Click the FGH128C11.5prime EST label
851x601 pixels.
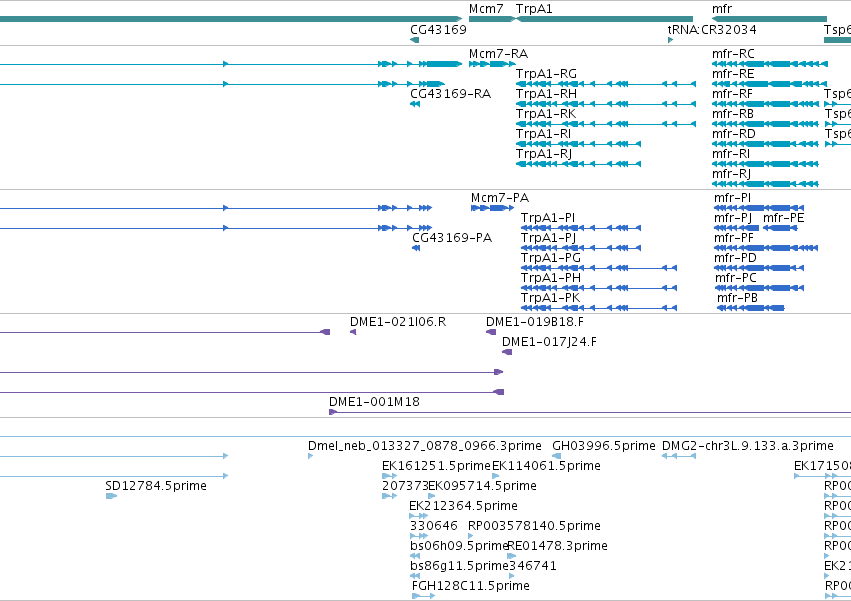471,587
